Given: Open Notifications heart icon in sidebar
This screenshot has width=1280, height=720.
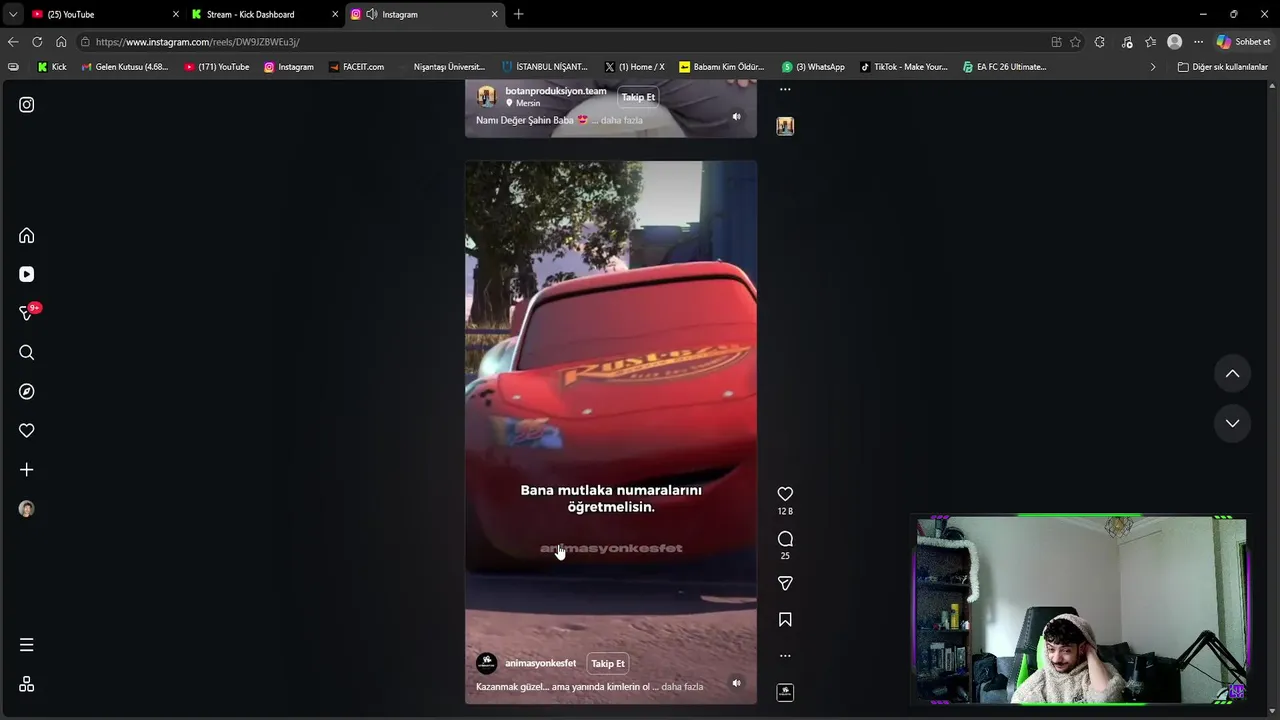Looking at the screenshot, I should coord(27,430).
